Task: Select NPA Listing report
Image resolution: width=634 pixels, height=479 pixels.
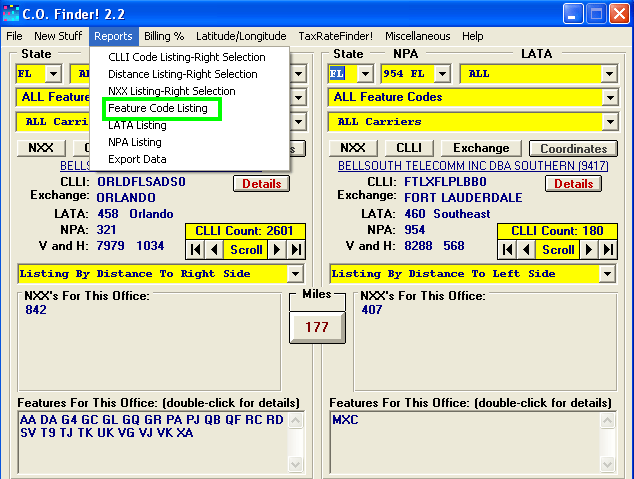Action: tap(189, 142)
